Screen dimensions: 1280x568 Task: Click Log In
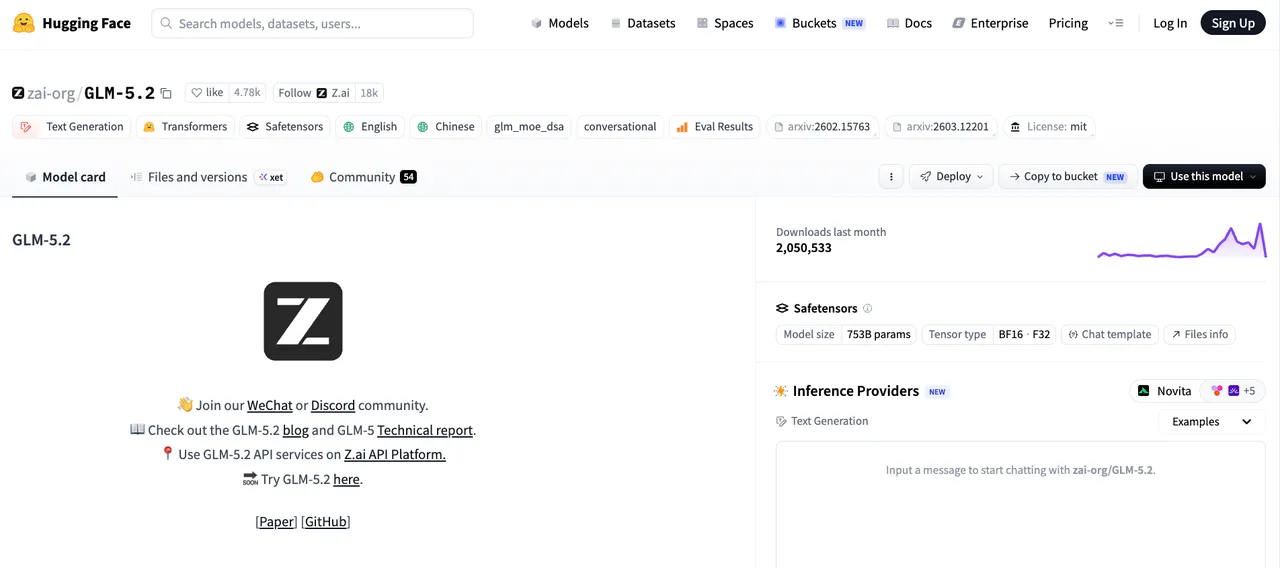[1170, 23]
